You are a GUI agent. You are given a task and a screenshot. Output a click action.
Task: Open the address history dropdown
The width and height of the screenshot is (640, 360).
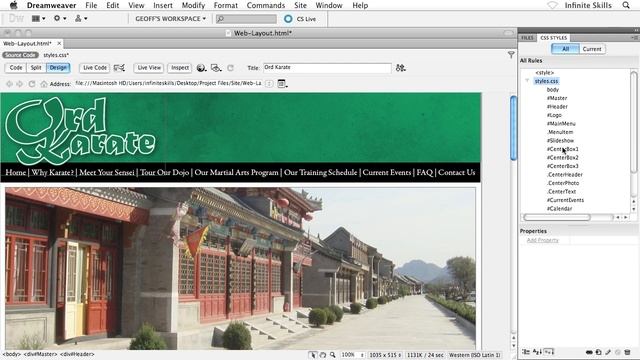pyautogui.click(x=269, y=84)
